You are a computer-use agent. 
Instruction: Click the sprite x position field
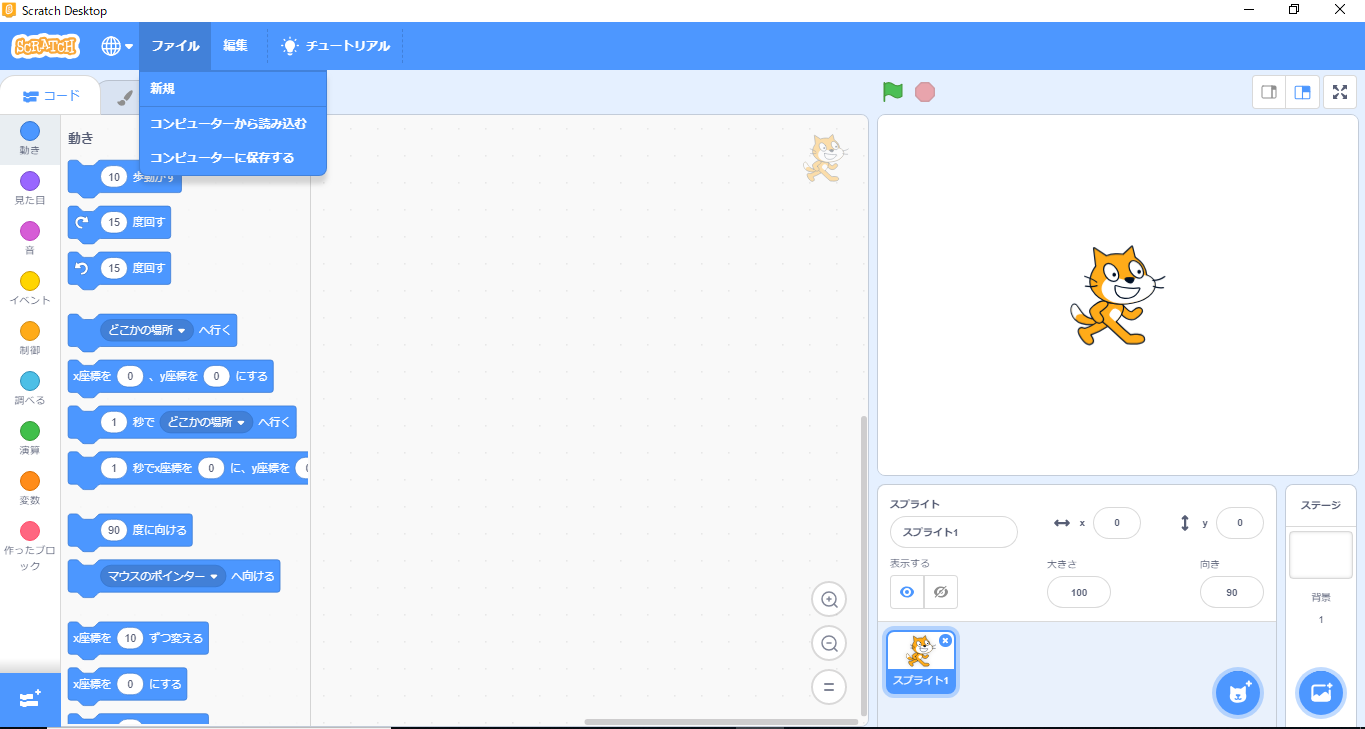pos(1117,523)
